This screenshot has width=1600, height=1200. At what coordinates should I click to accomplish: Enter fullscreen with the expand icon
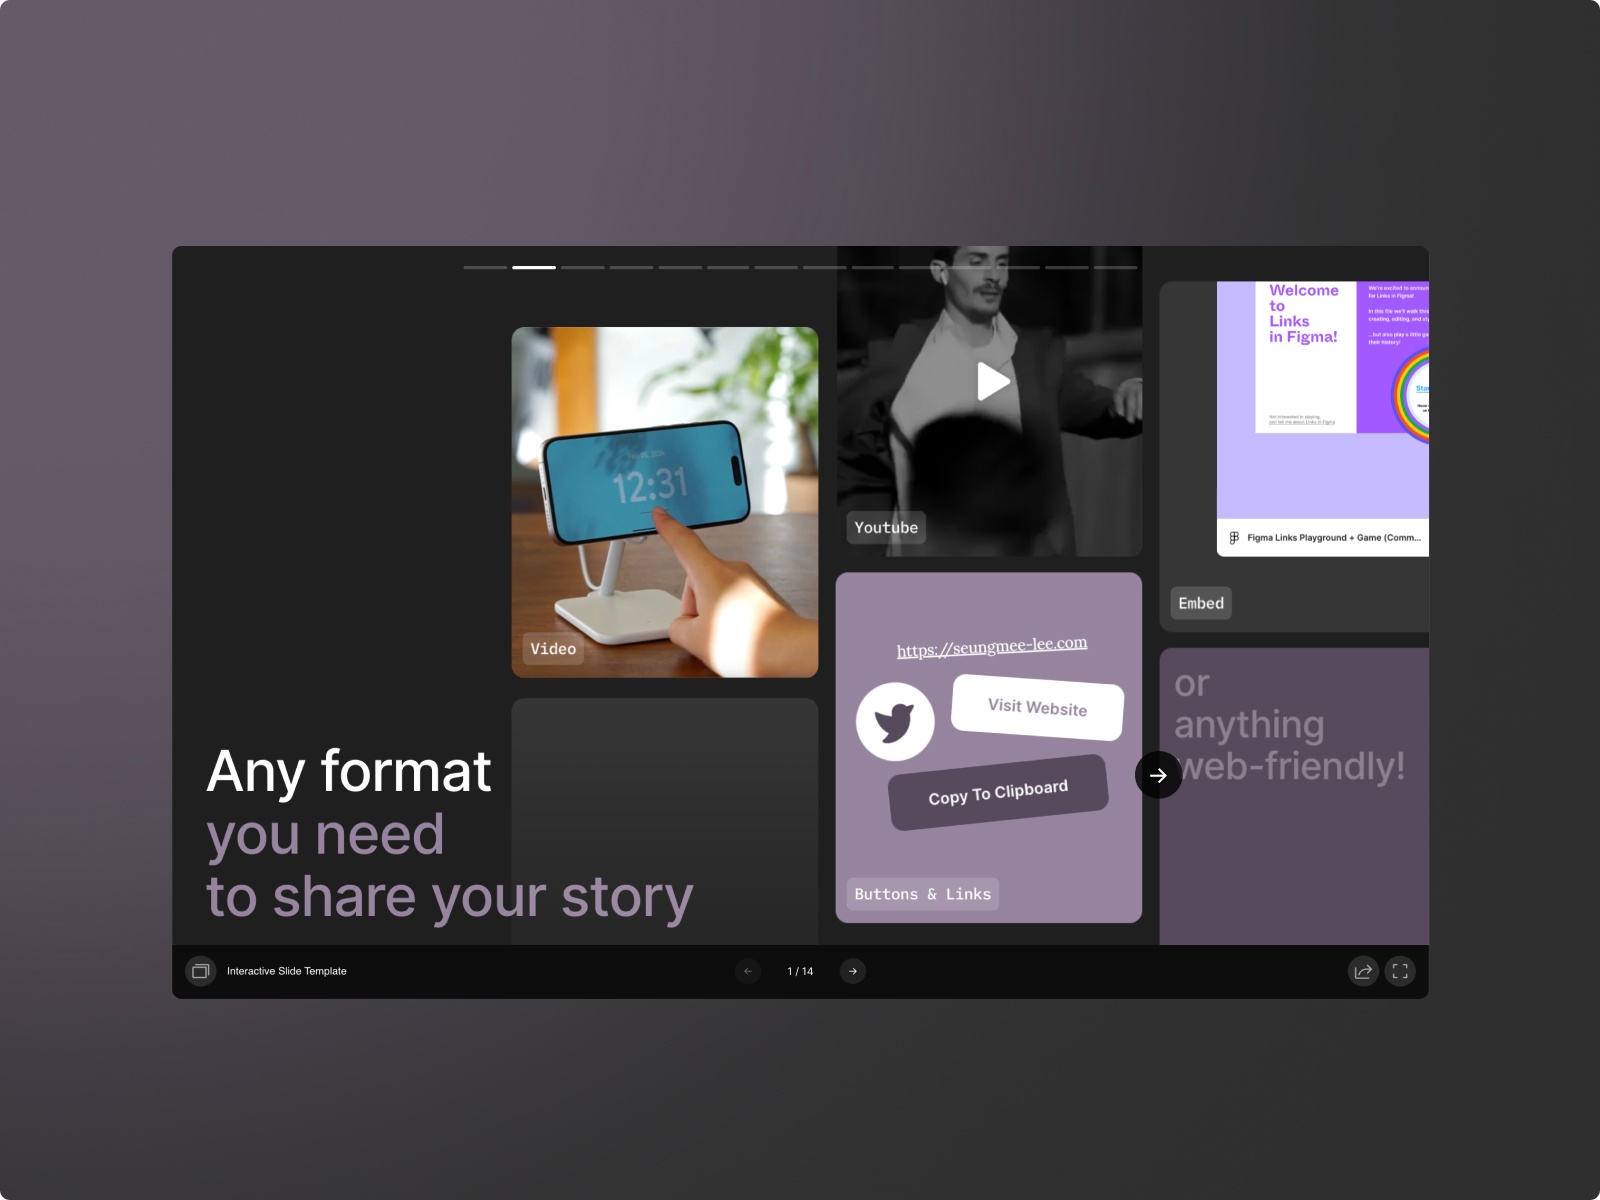click(x=1400, y=971)
